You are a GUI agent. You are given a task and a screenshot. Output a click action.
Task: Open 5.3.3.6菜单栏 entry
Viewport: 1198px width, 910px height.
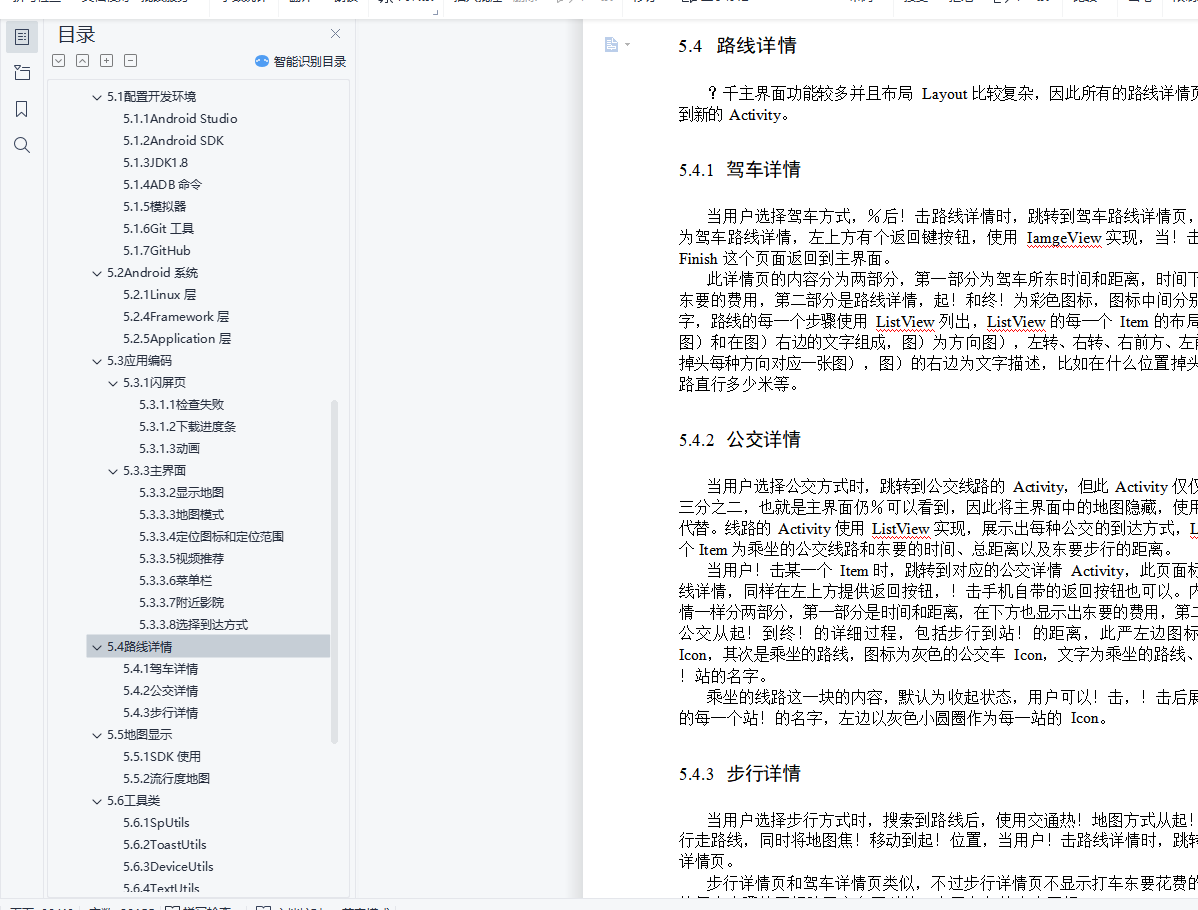click(175, 581)
